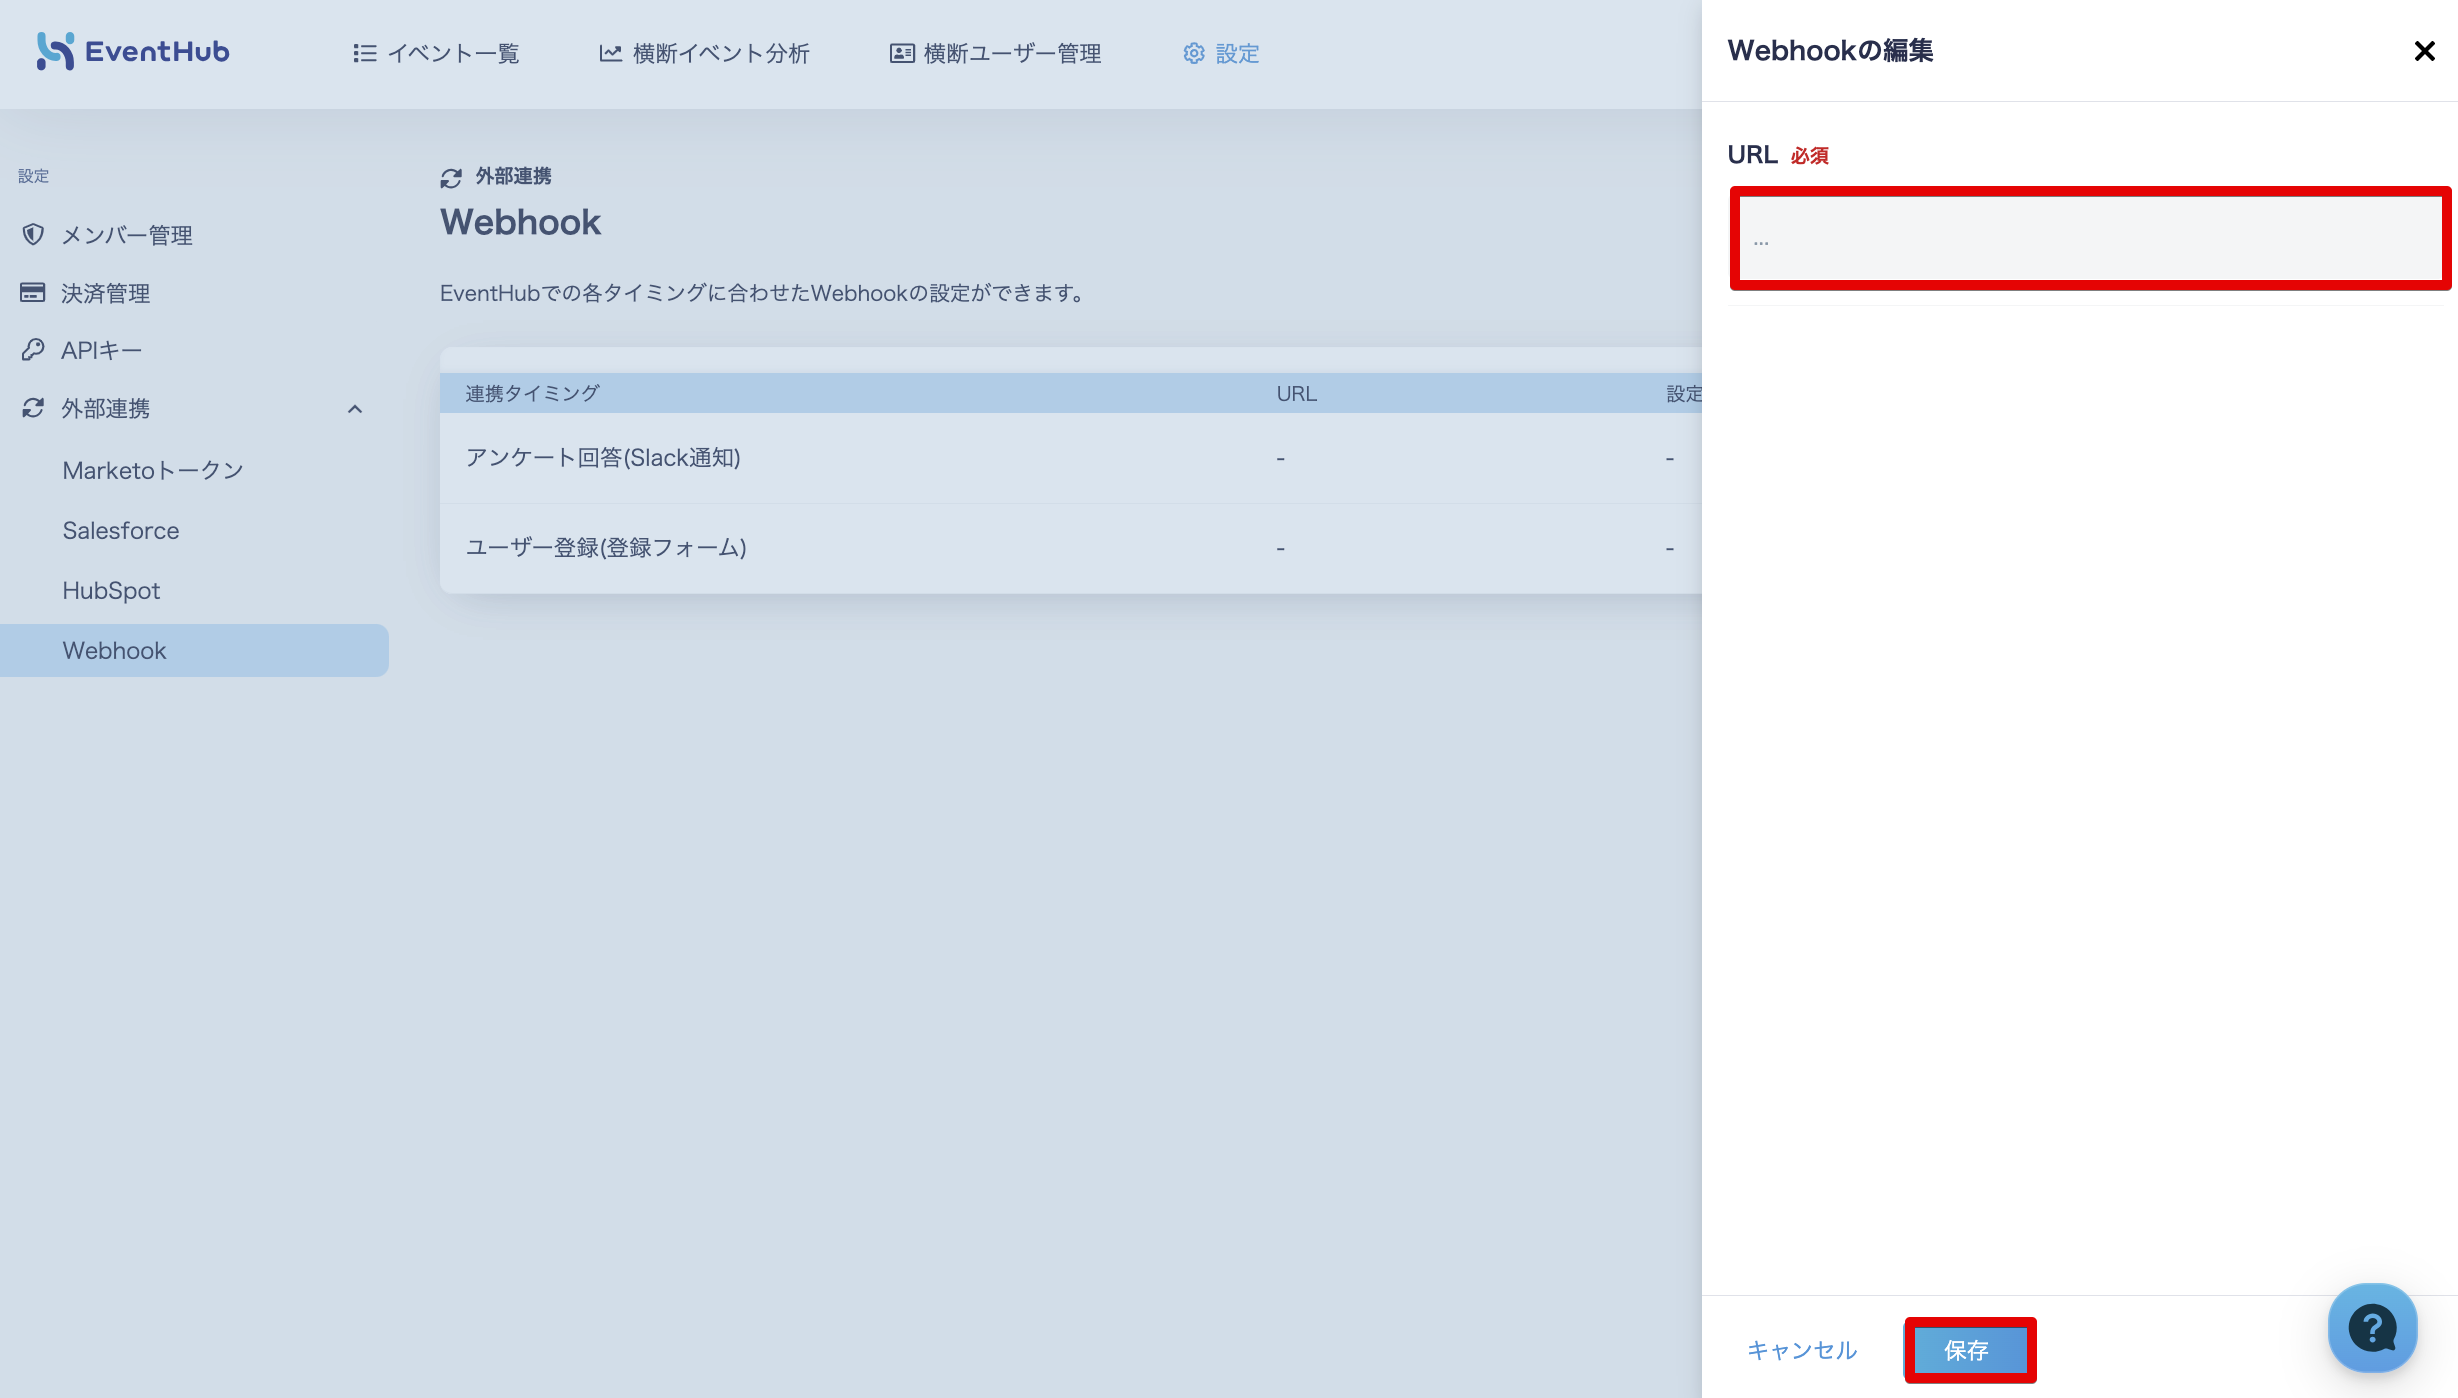This screenshot has height=1398, width=2458.
Task: Select the 外部連携 sidebar section
Action: [106, 408]
